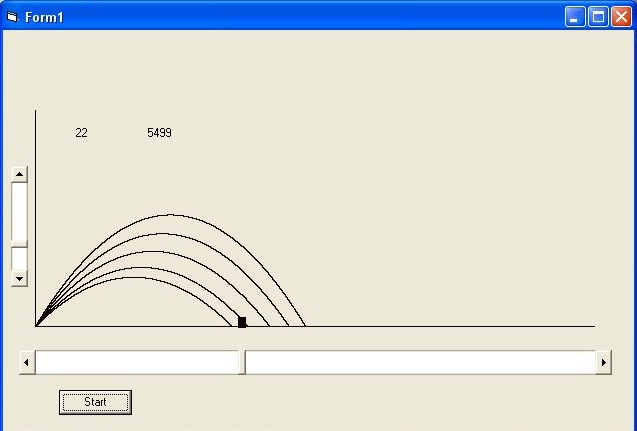This screenshot has width=637, height=431.
Task: Click the Form1 window icon
Action: click(13, 17)
